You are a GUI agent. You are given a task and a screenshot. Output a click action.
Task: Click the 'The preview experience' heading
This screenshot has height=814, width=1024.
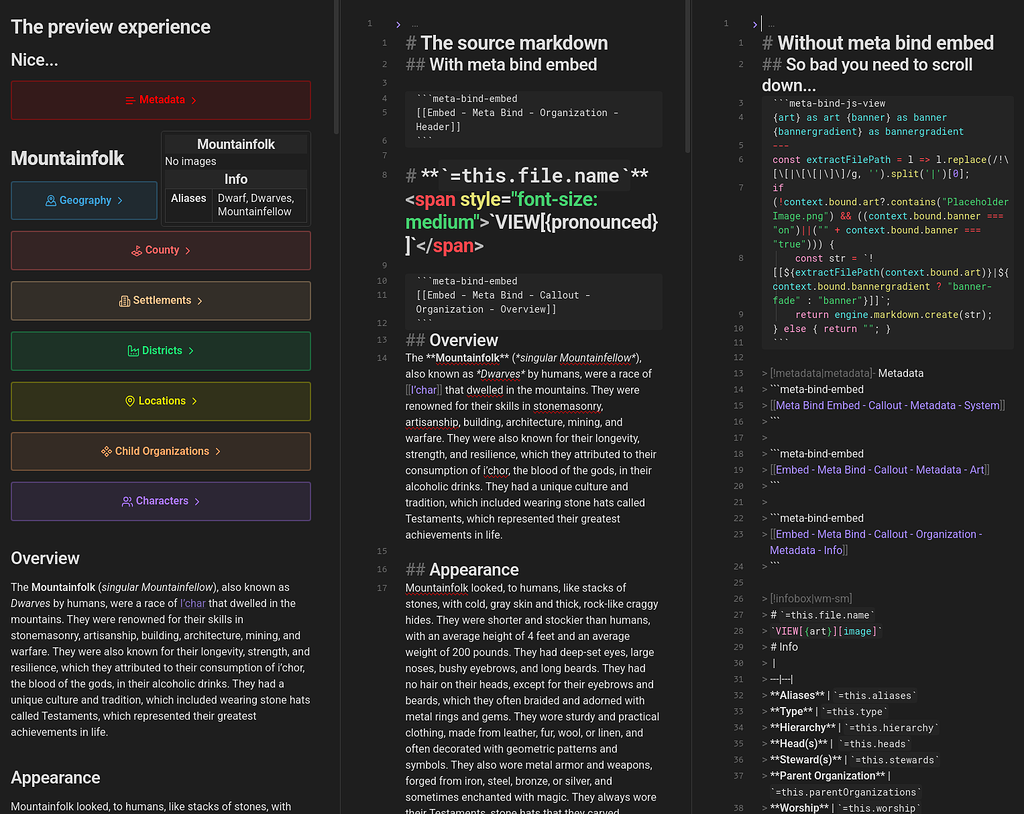(111, 27)
